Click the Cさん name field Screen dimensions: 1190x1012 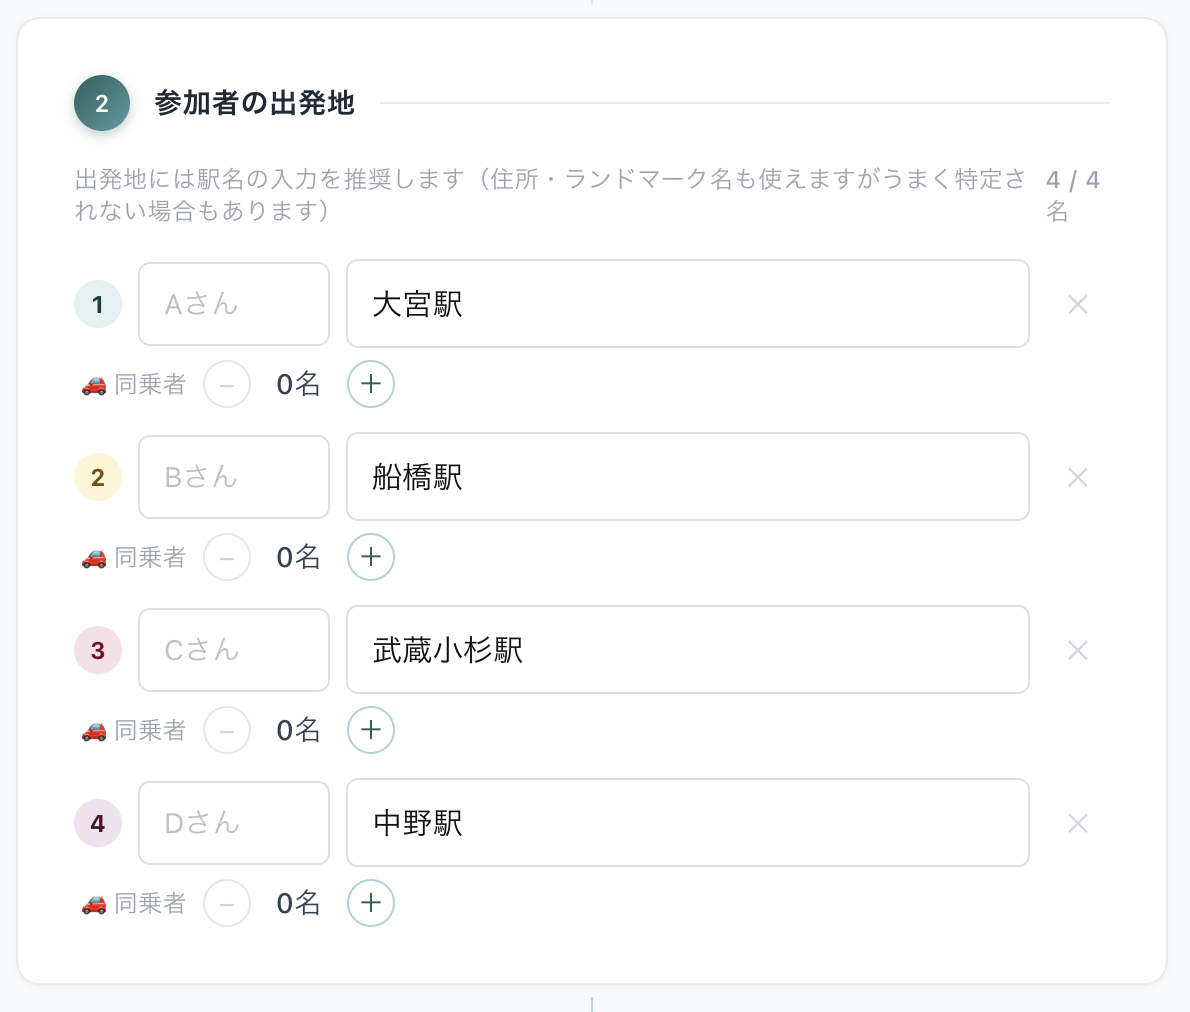[x=234, y=650]
